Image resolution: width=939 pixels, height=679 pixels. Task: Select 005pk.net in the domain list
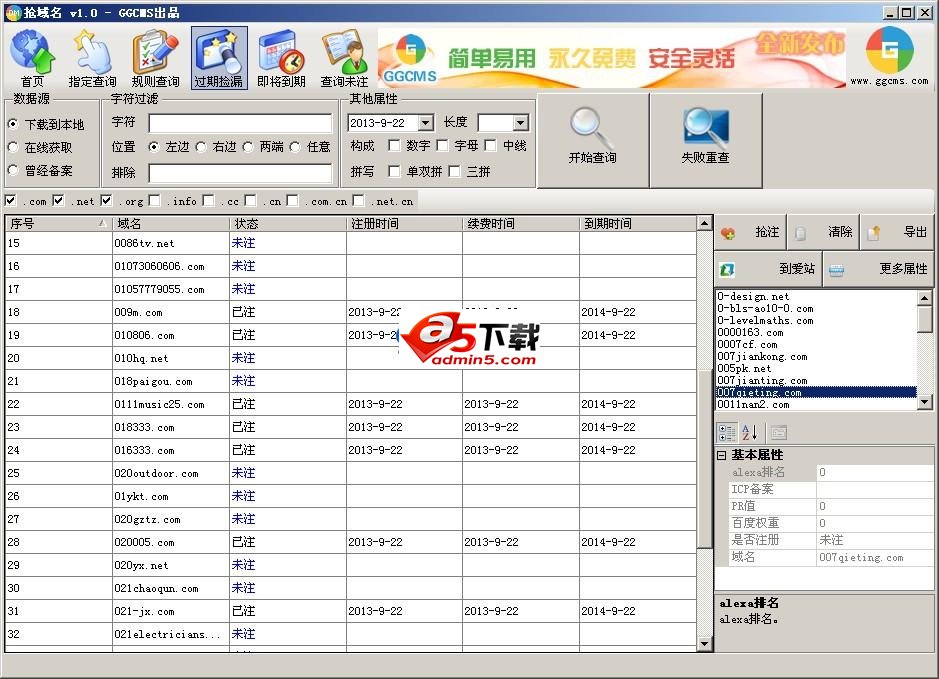tap(816, 369)
